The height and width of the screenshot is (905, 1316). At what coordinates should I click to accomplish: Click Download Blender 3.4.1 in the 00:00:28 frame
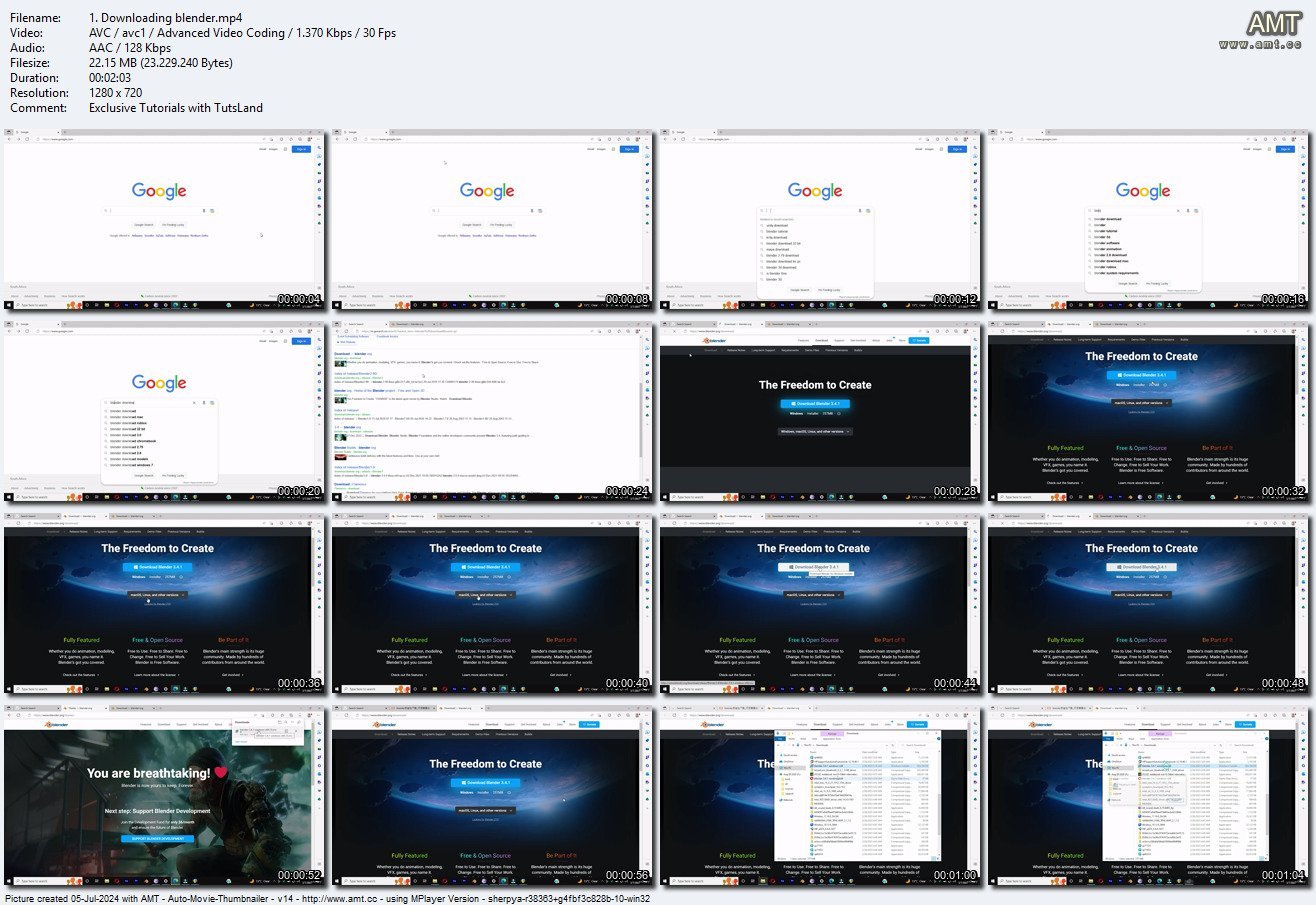pyautogui.click(x=815, y=403)
